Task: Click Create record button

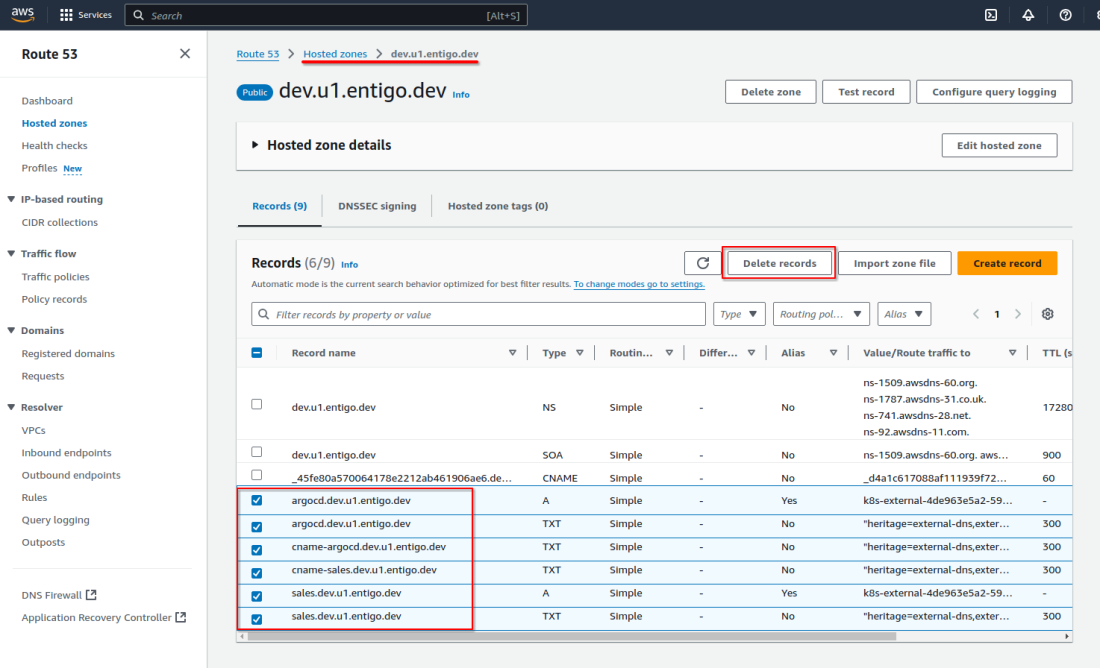Action: [x=1007, y=263]
